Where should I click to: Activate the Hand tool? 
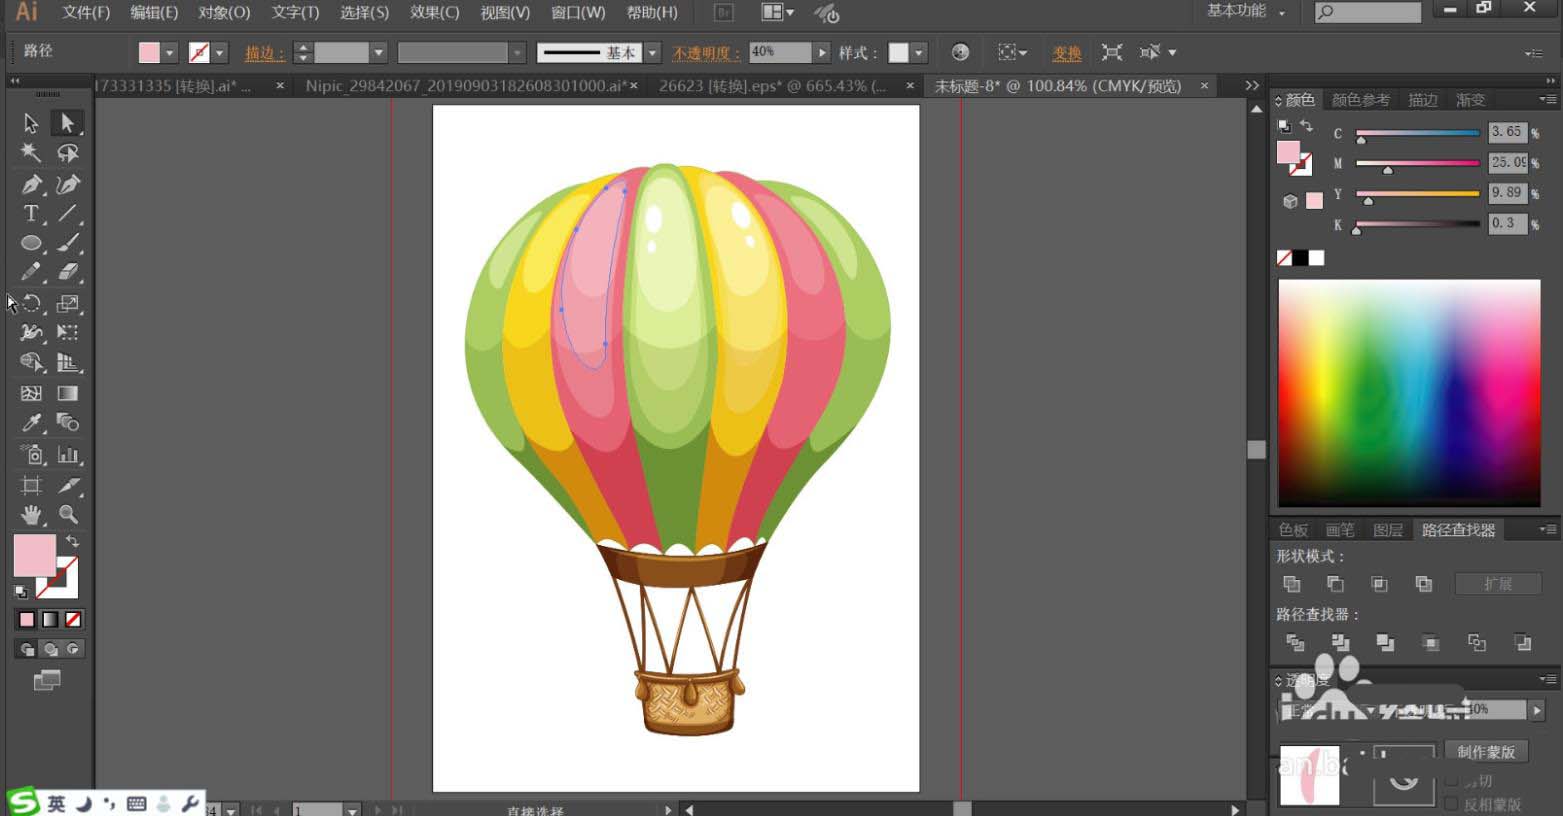pyautogui.click(x=31, y=515)
